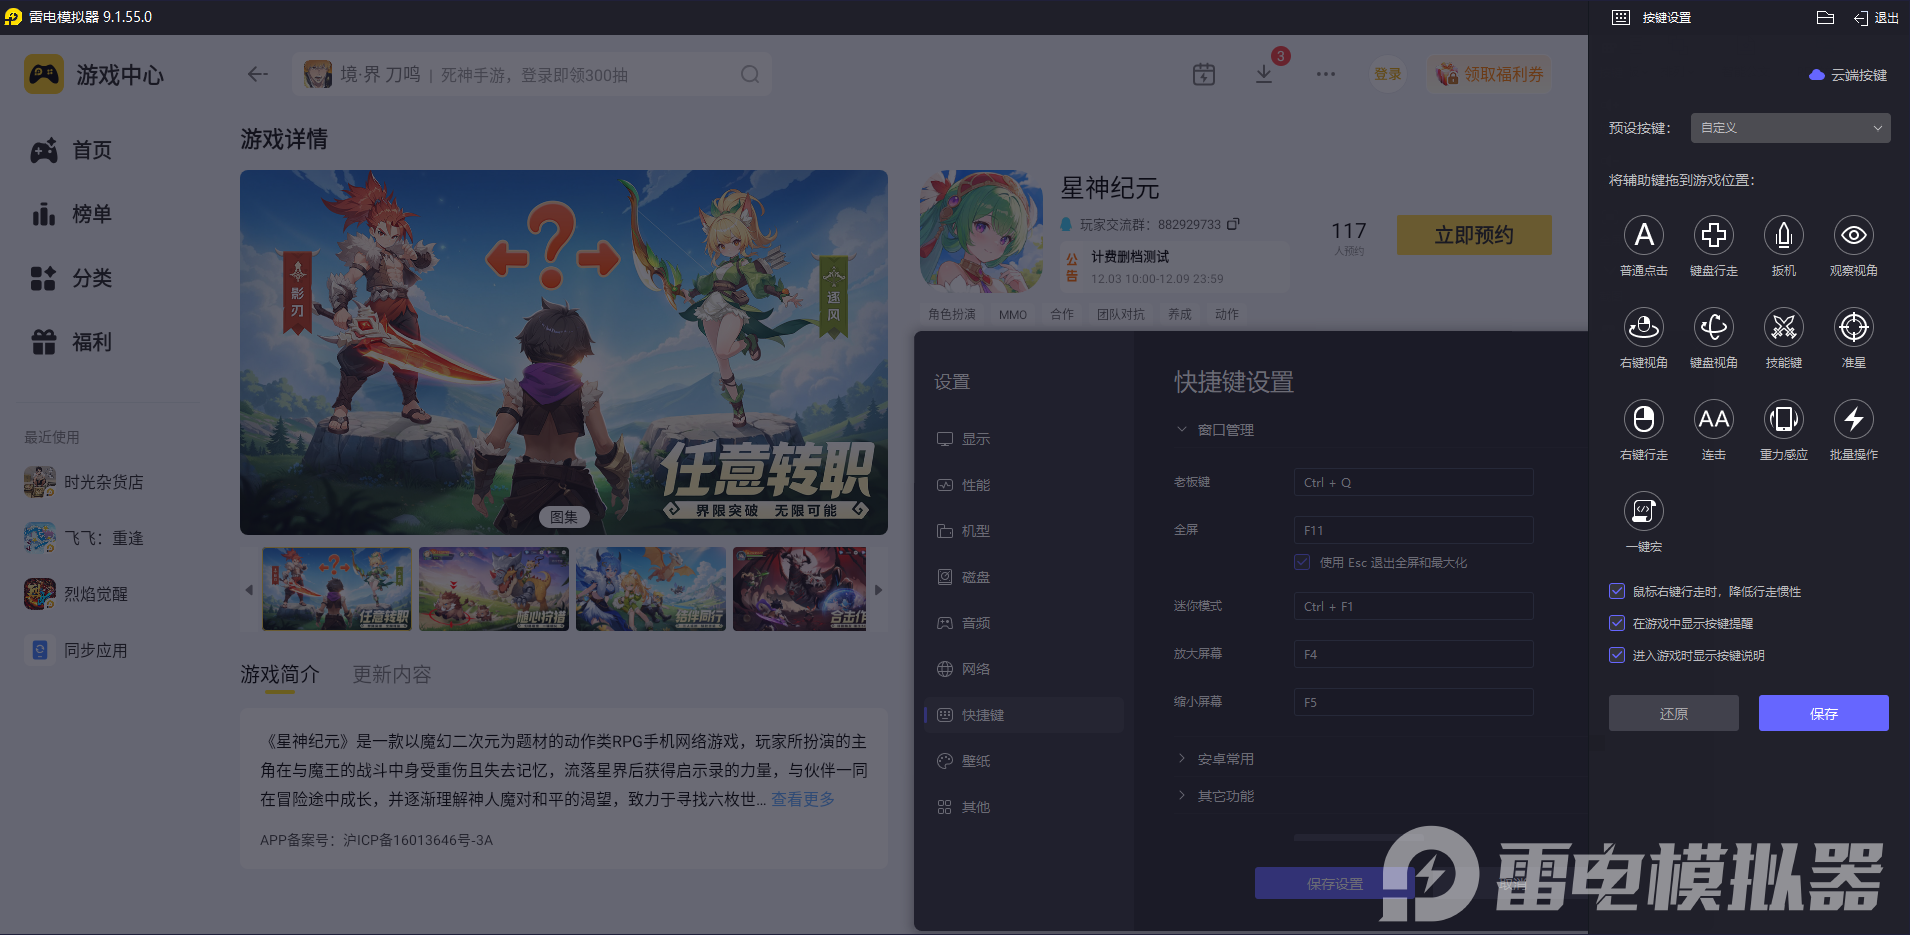The height and width of the screenshot is (935, 1910).
Task: Click the 老板键 shortcut input field
Action: (1412, 482)
